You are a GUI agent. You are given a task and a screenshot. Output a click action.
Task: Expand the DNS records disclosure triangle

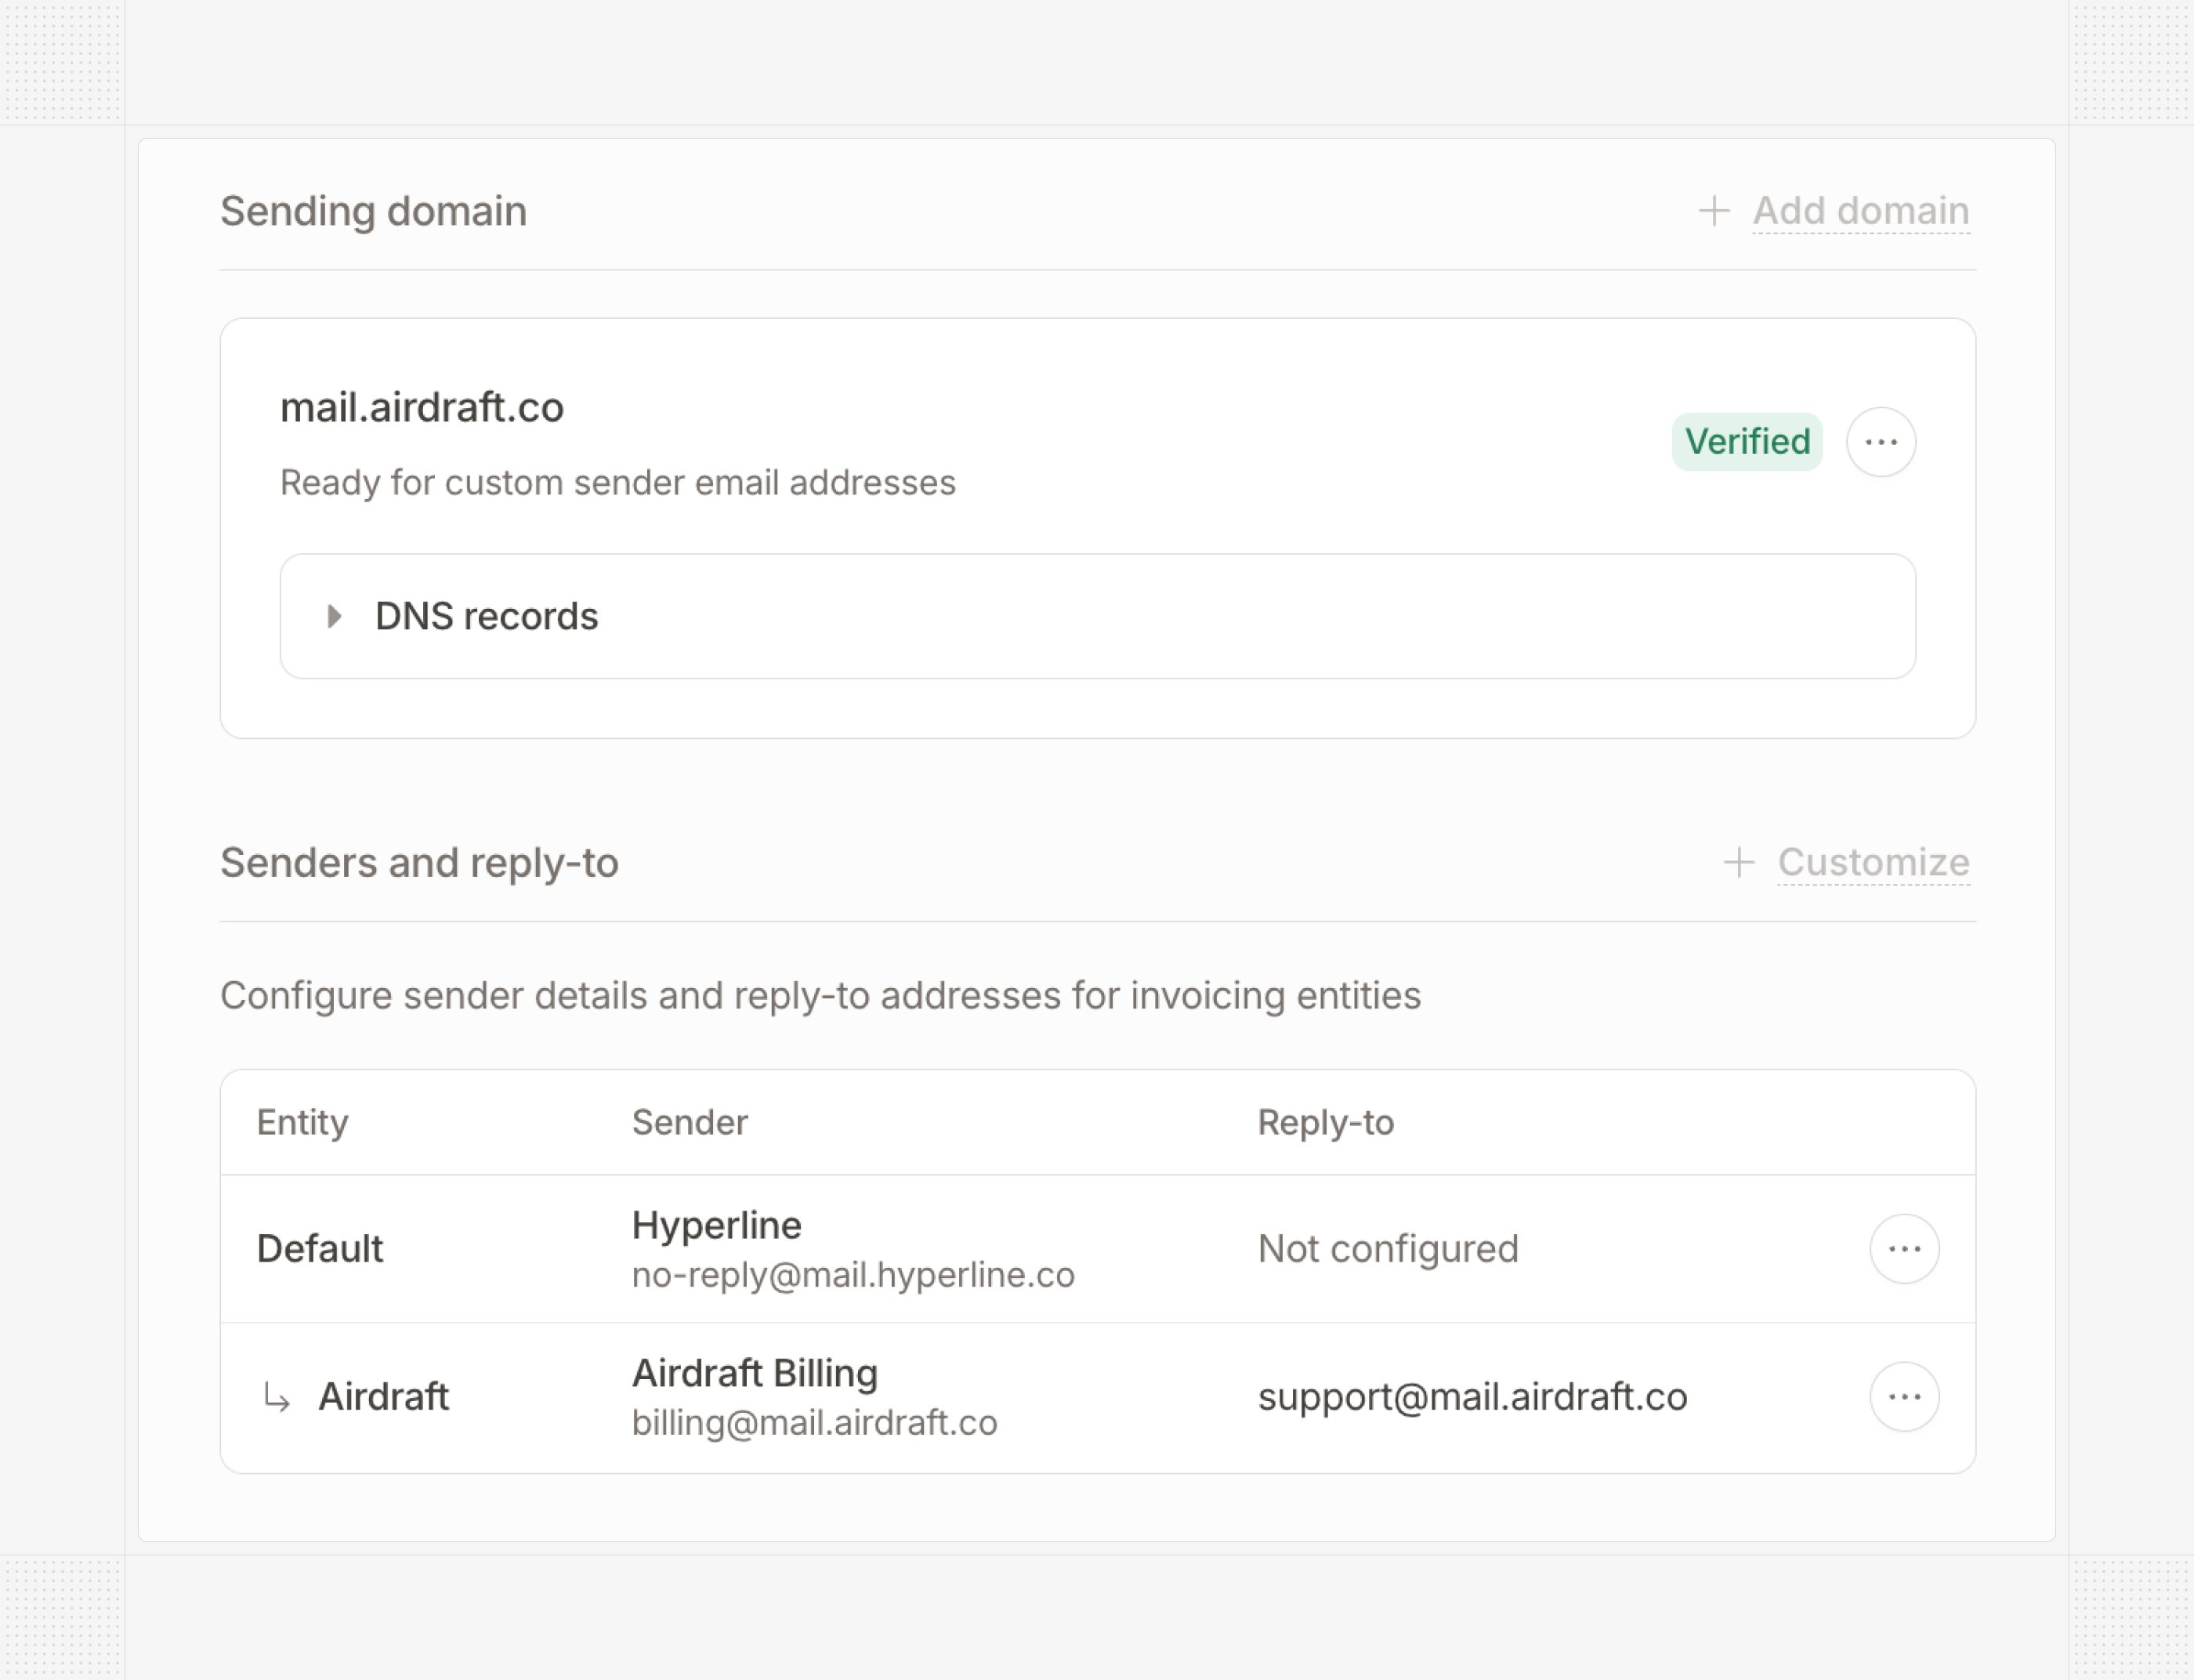[335, 616]
